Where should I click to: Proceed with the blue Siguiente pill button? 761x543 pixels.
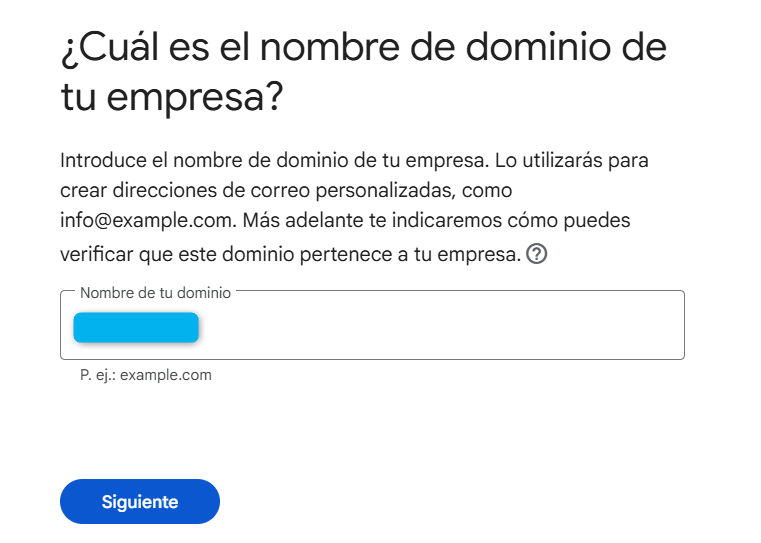pos(140,501)
